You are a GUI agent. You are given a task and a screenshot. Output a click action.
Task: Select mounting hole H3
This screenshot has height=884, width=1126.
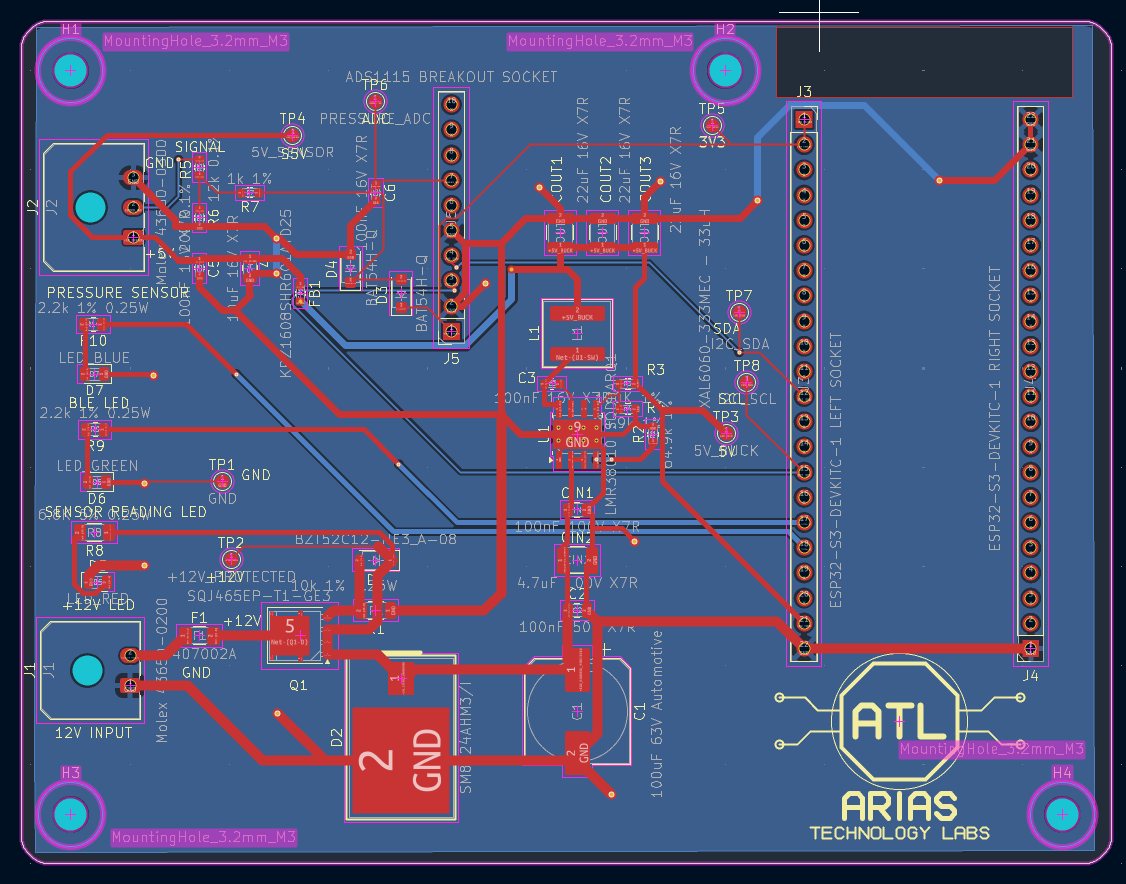click(70, 814)
